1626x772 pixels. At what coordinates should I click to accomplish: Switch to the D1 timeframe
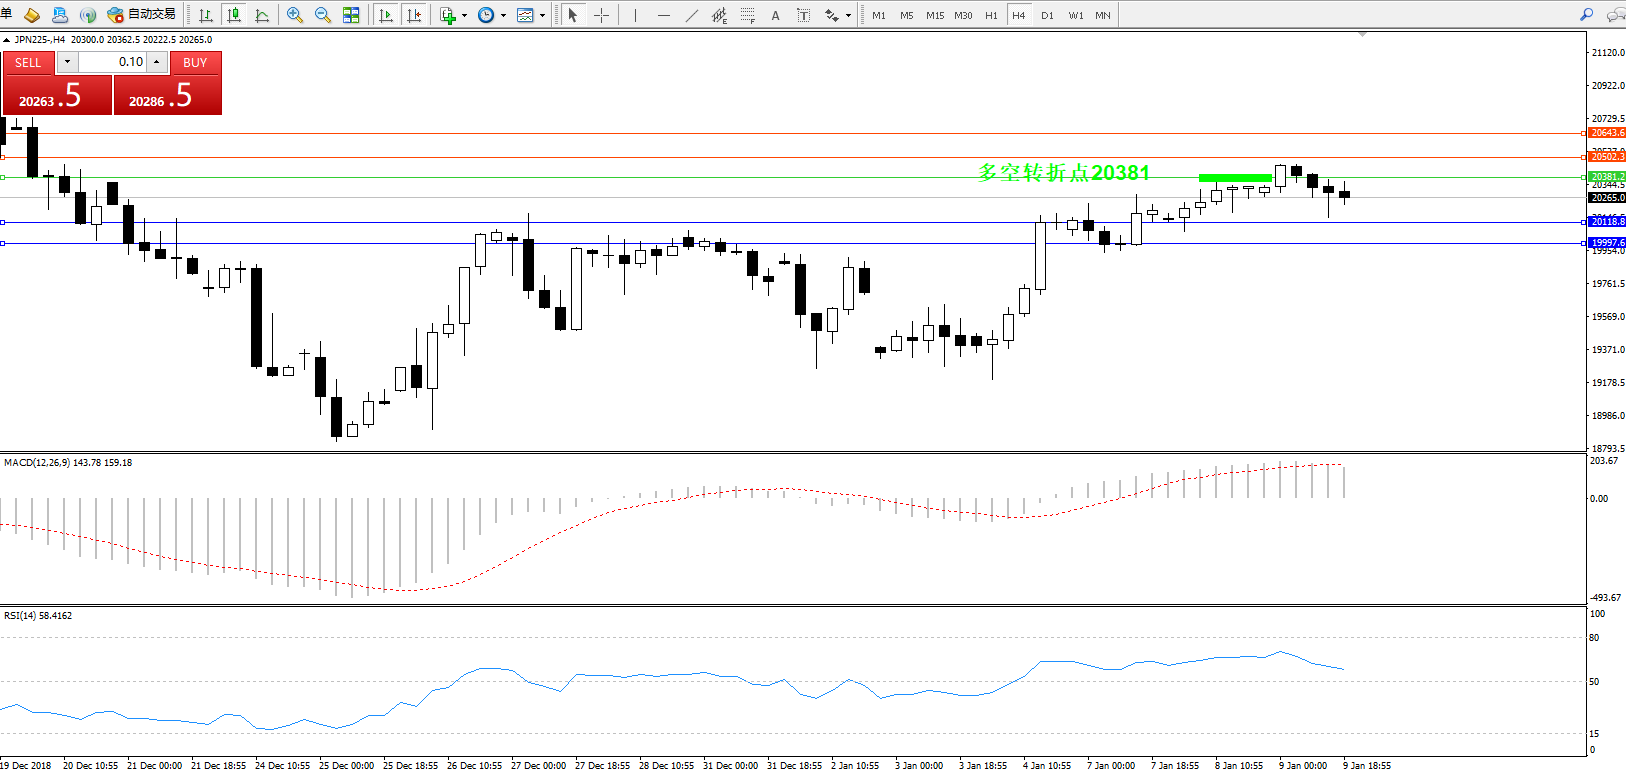1047,15
